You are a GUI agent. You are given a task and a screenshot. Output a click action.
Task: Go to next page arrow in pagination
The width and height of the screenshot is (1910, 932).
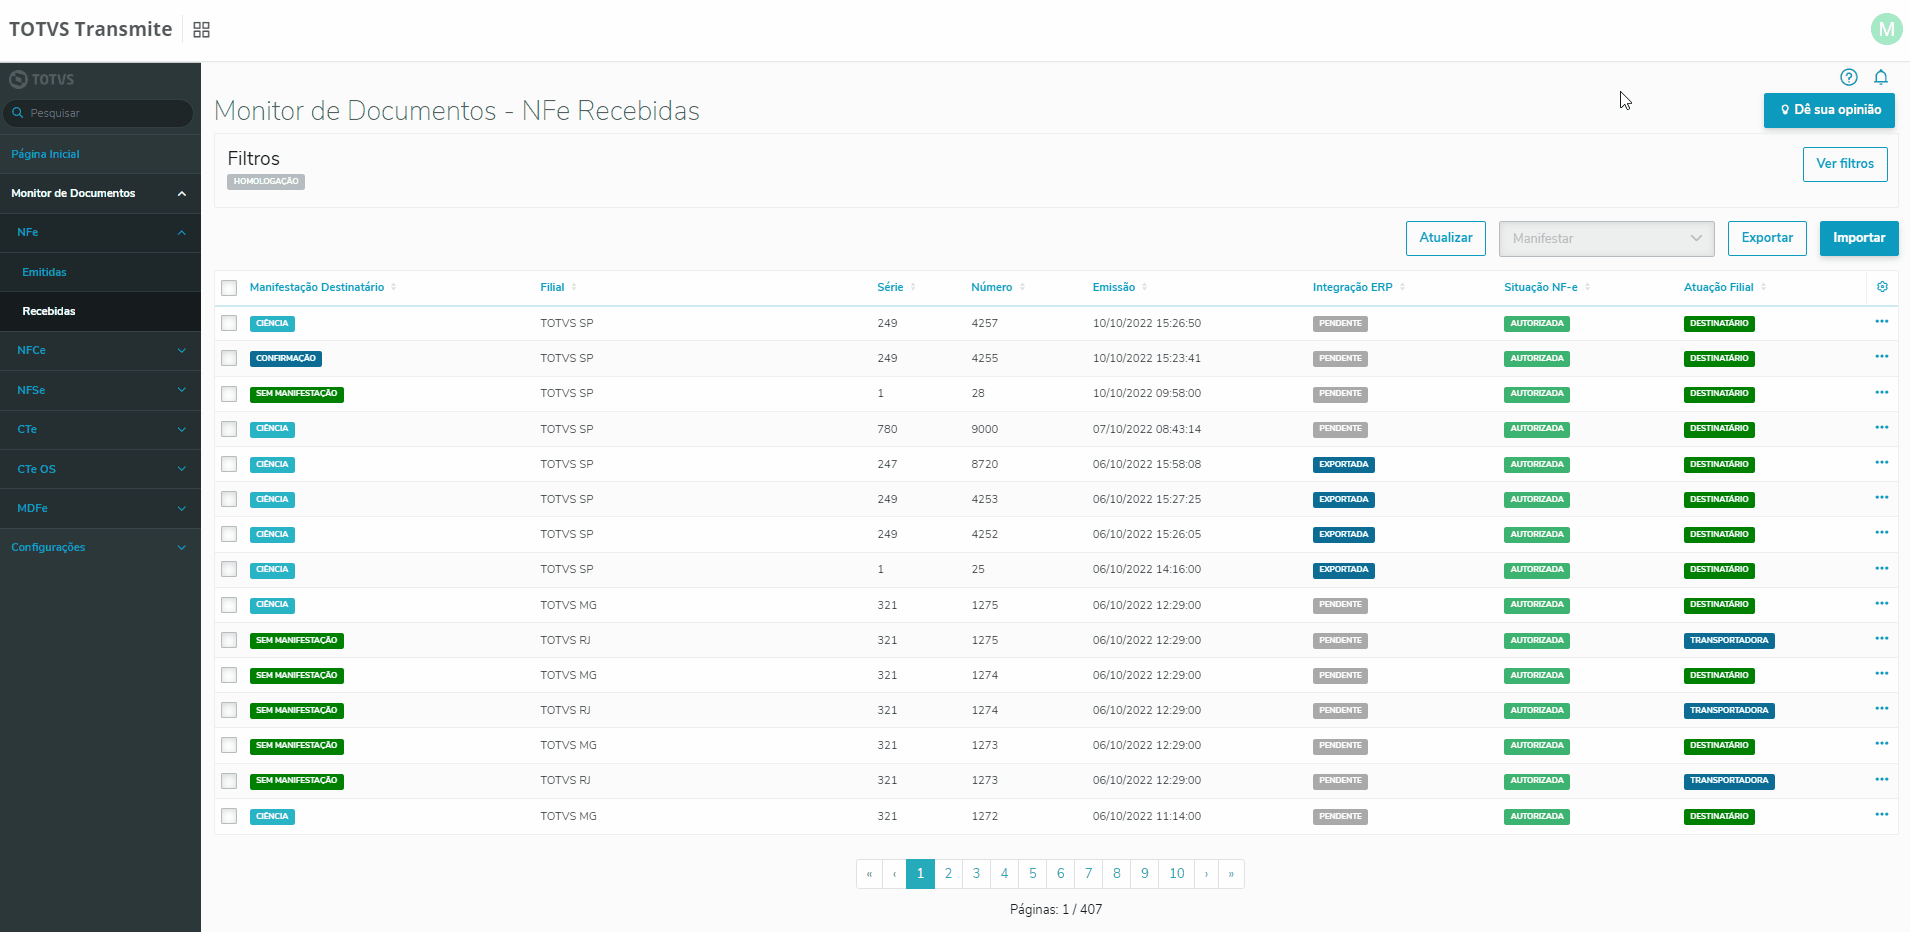[x=1206, y=874]
